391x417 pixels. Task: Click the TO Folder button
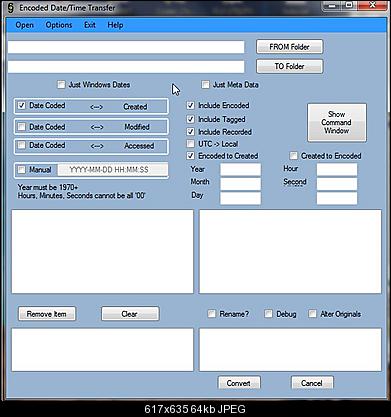click(x=289, y=66)
